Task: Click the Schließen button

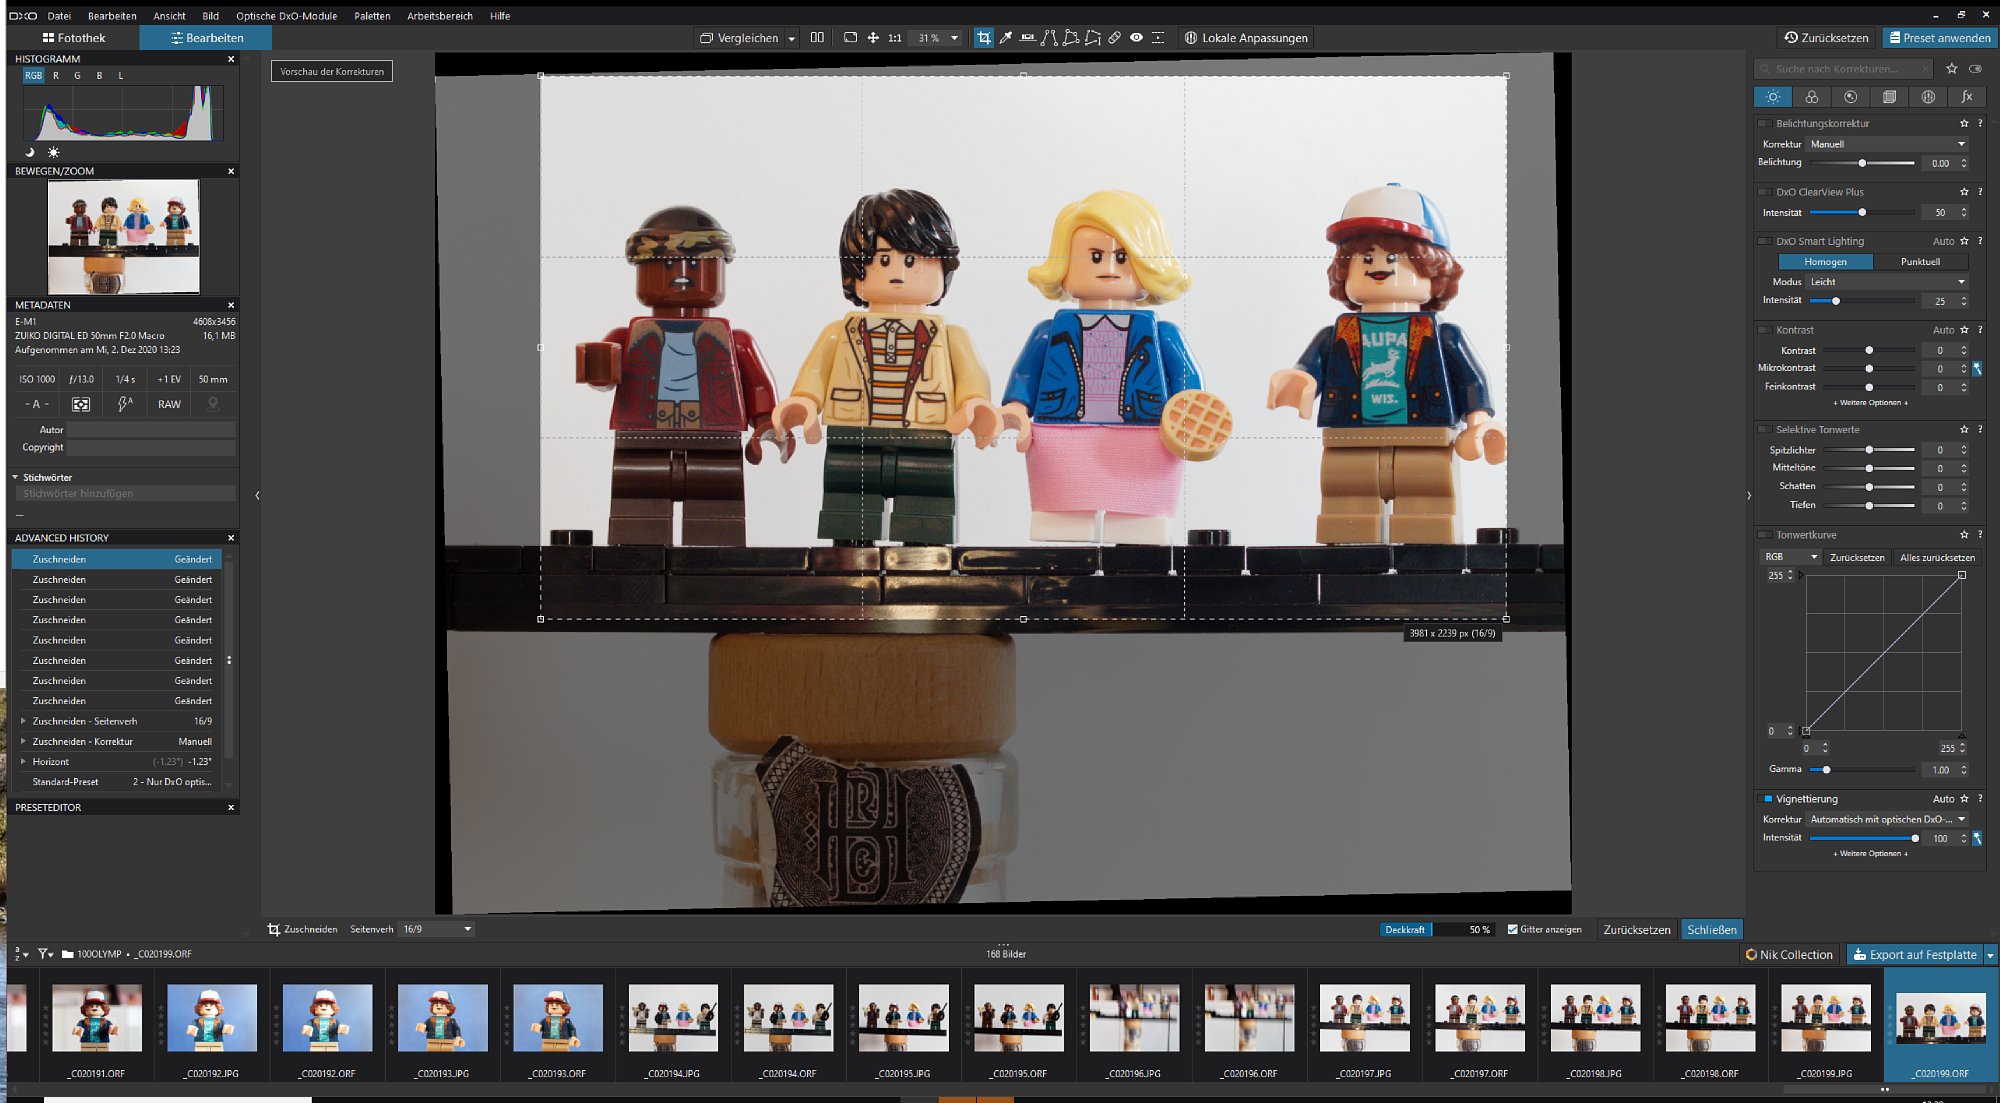Action: [1711, 929]
